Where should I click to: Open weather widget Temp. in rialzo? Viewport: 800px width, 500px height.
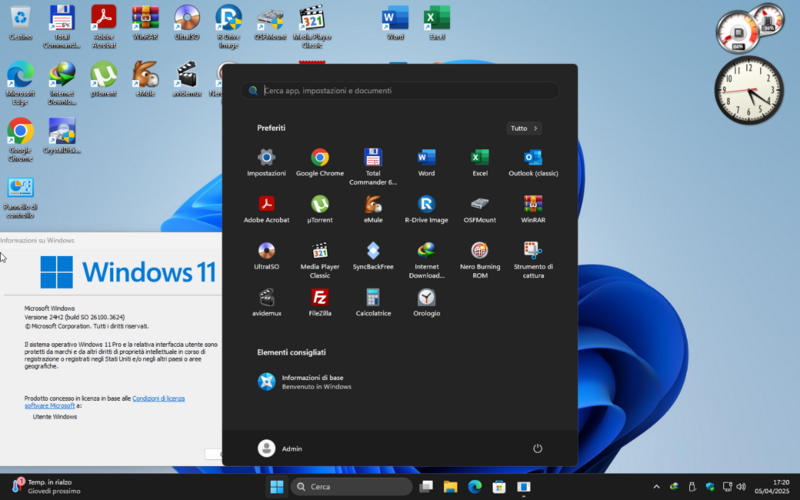[45, 486]
